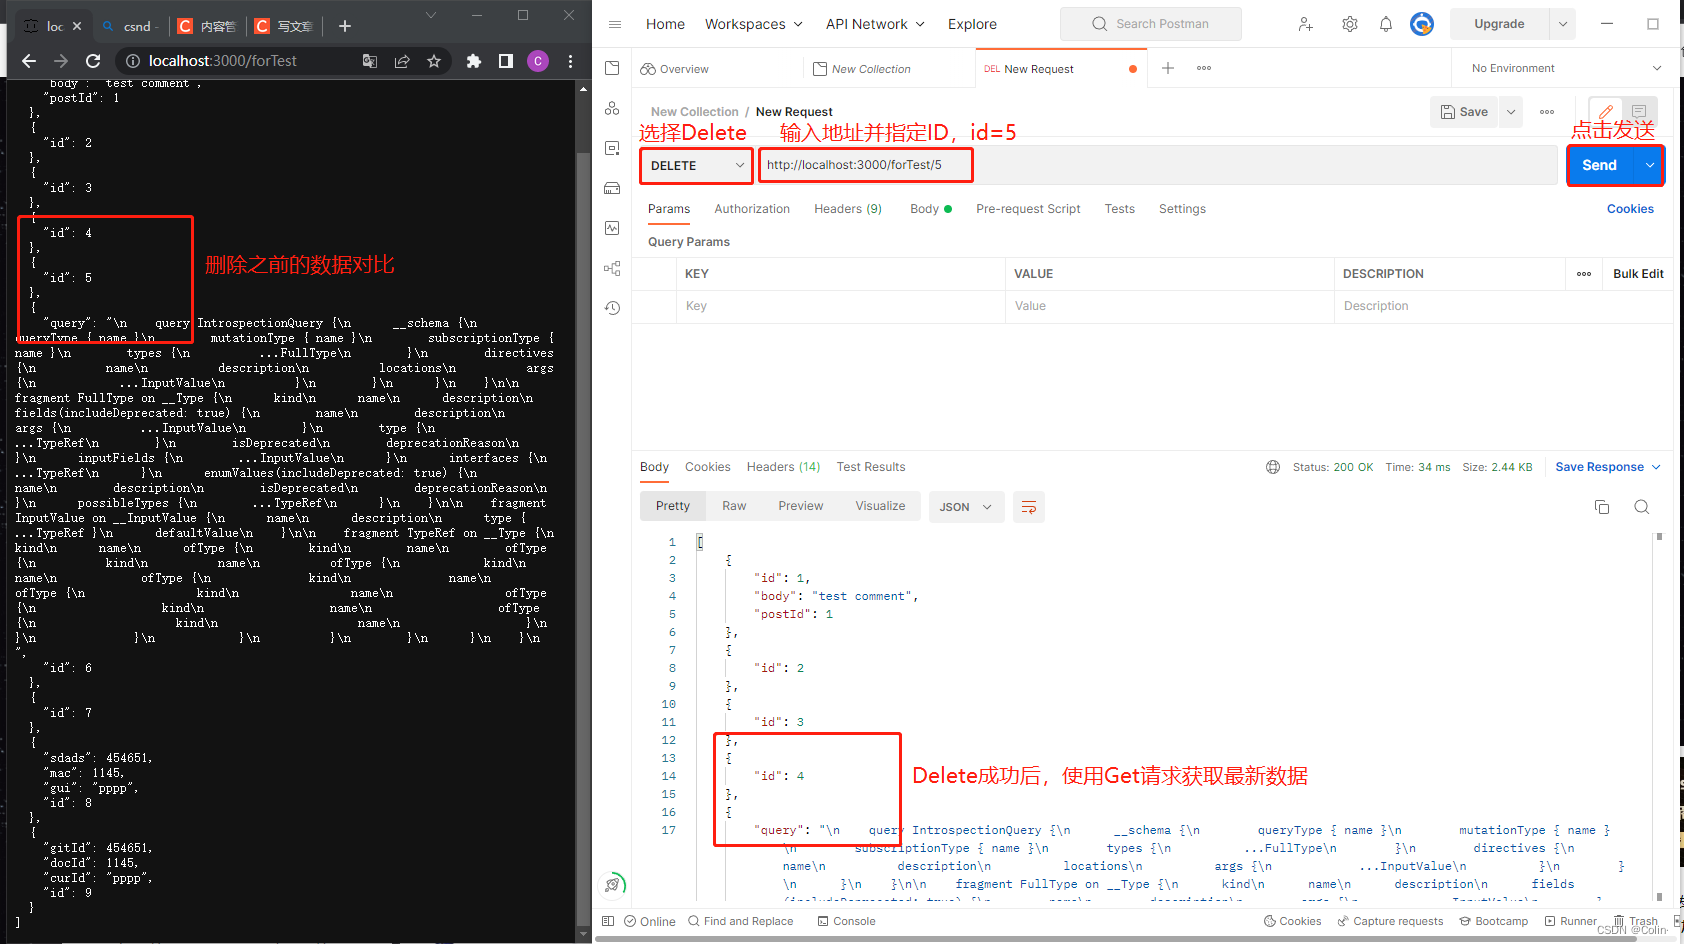Open request more actions ellipsis beside Save

pyautogui.click(x=1547, y=112)
